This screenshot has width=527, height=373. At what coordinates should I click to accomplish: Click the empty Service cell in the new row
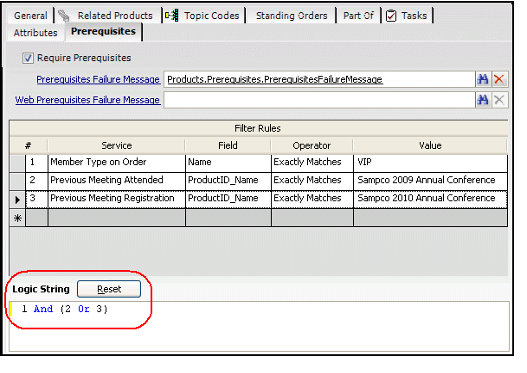[x=117, y=217]
